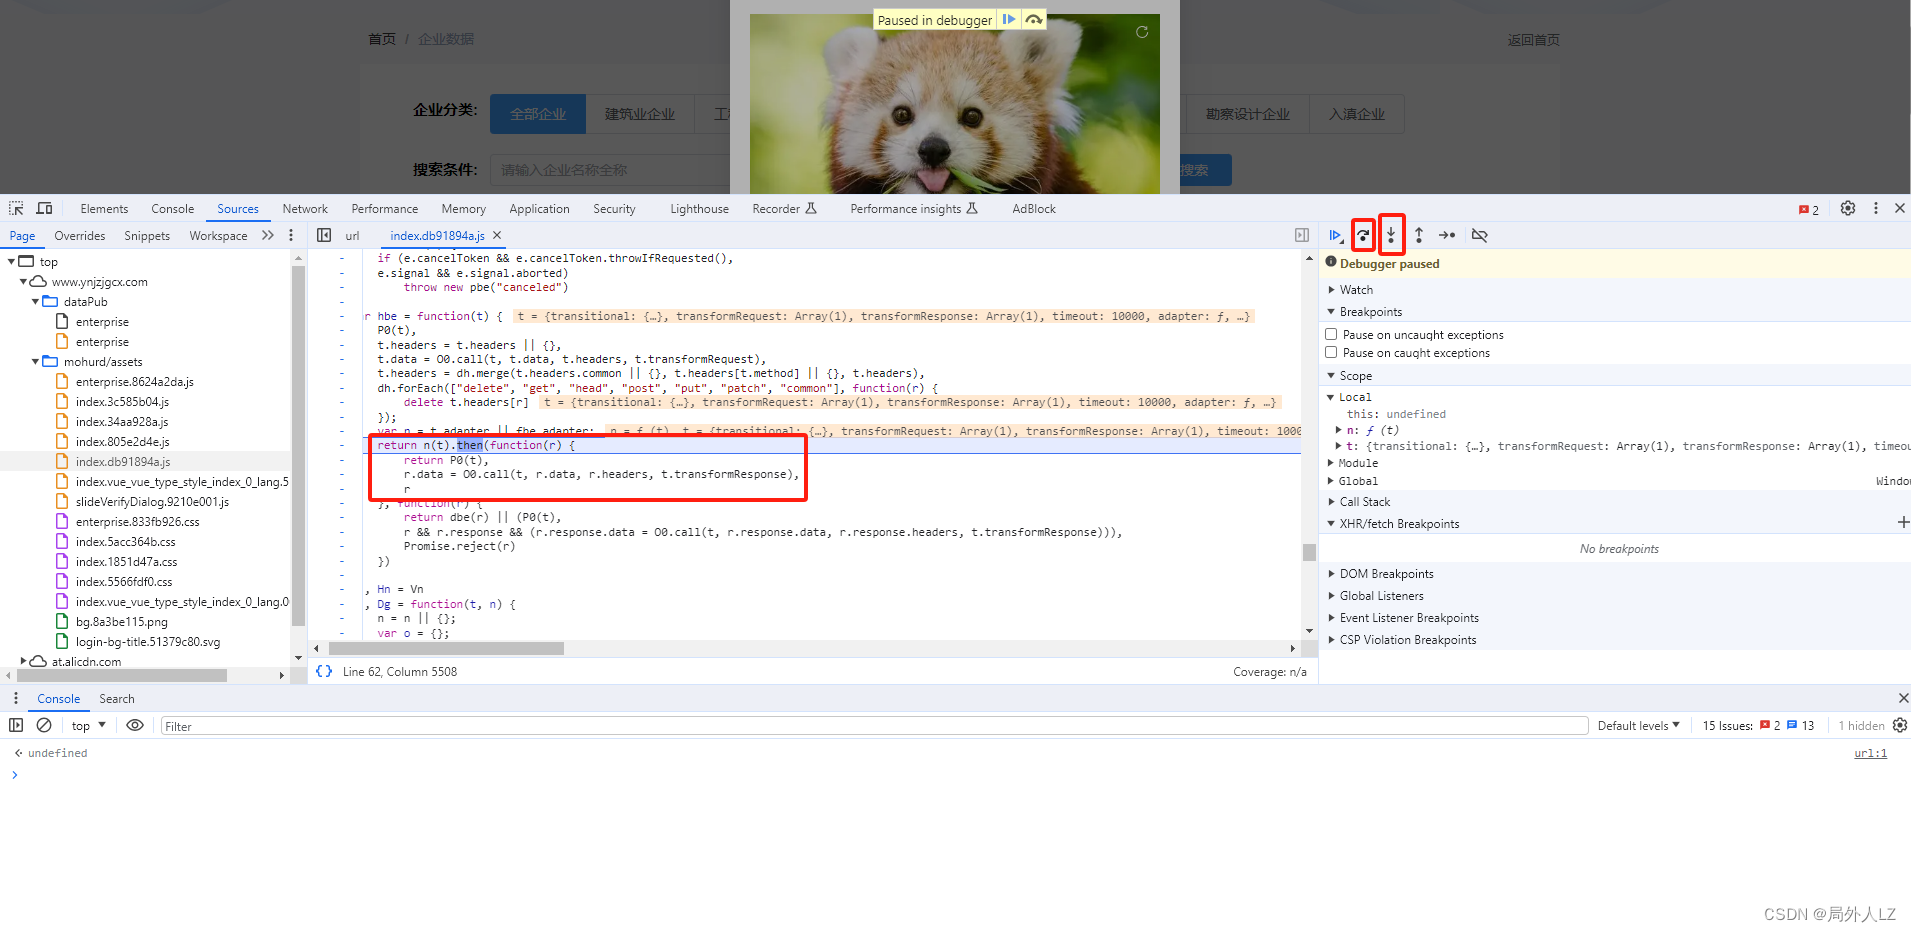Click the console Filter input
1911x932 pixels.
pyautogui.click(x=874, y=725)
